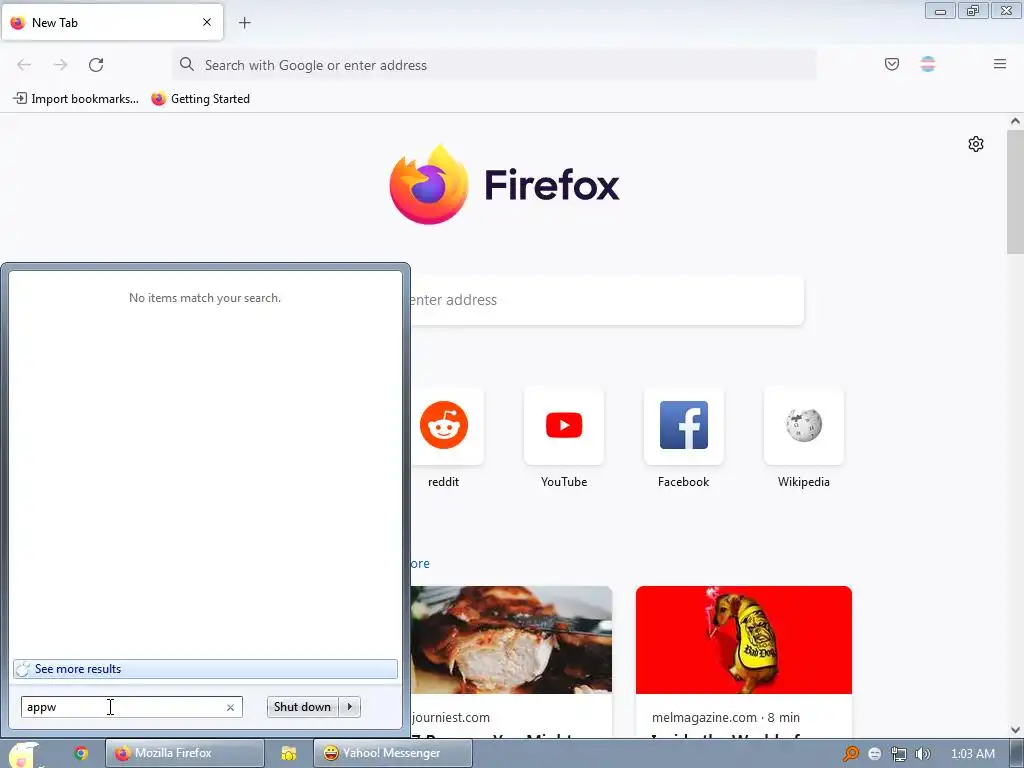Open the melmagazine.com dog article thumbnail
Viewport: 1024px width, 768px height.
click(744, 640)
